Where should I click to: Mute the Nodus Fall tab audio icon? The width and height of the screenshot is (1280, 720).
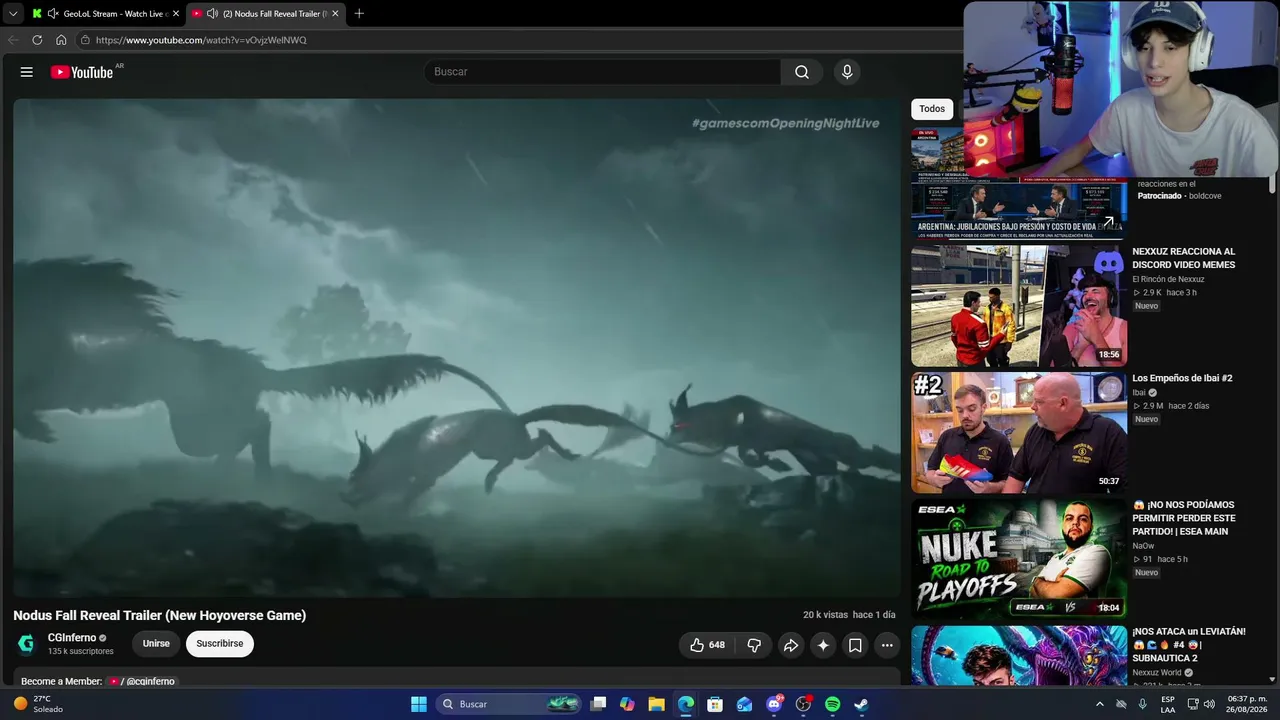pos(212,14)
